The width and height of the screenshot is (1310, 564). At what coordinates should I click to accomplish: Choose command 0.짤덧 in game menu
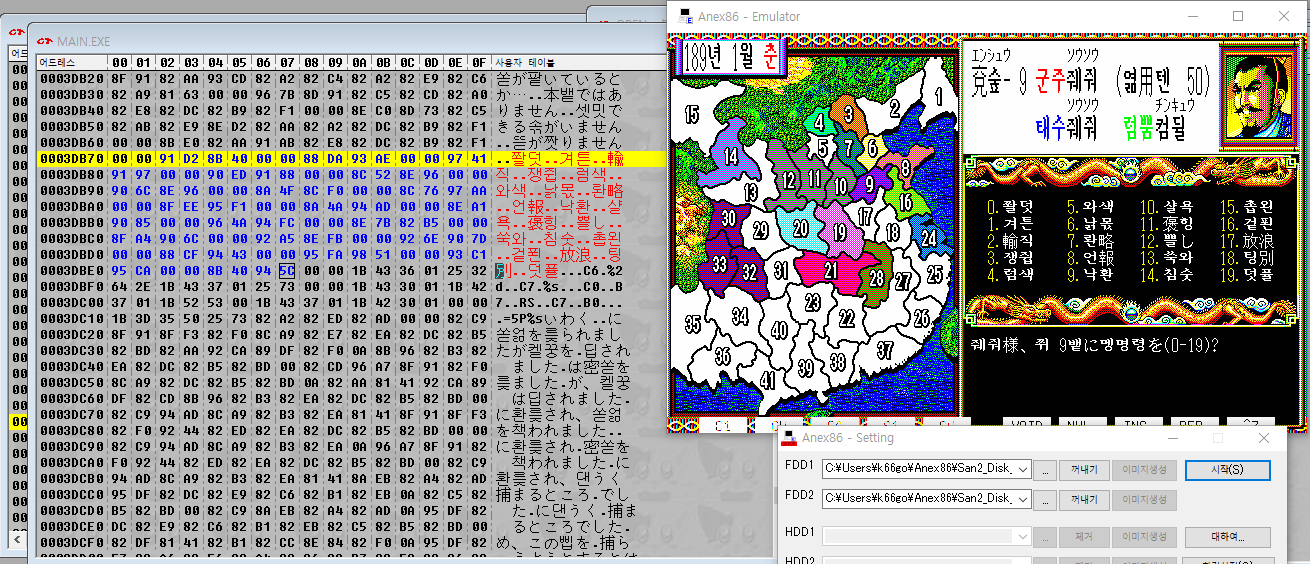[x=1012, y=209]
